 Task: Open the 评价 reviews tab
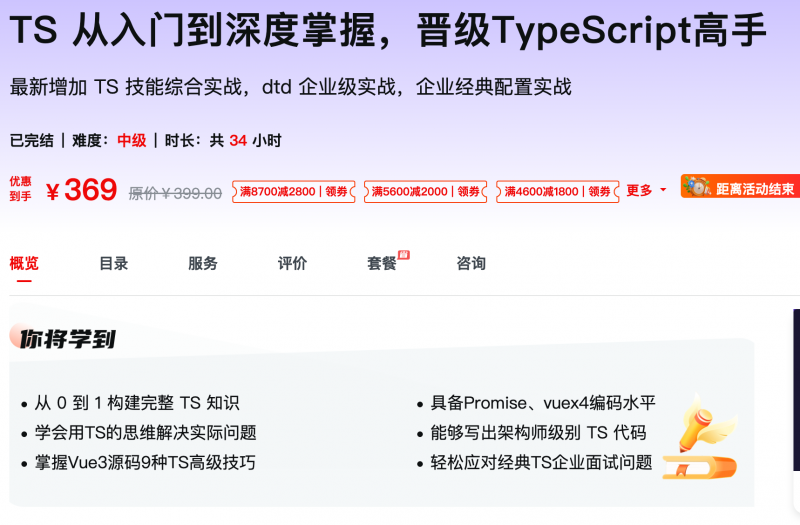pyautogui.click(x=292, y=263)
